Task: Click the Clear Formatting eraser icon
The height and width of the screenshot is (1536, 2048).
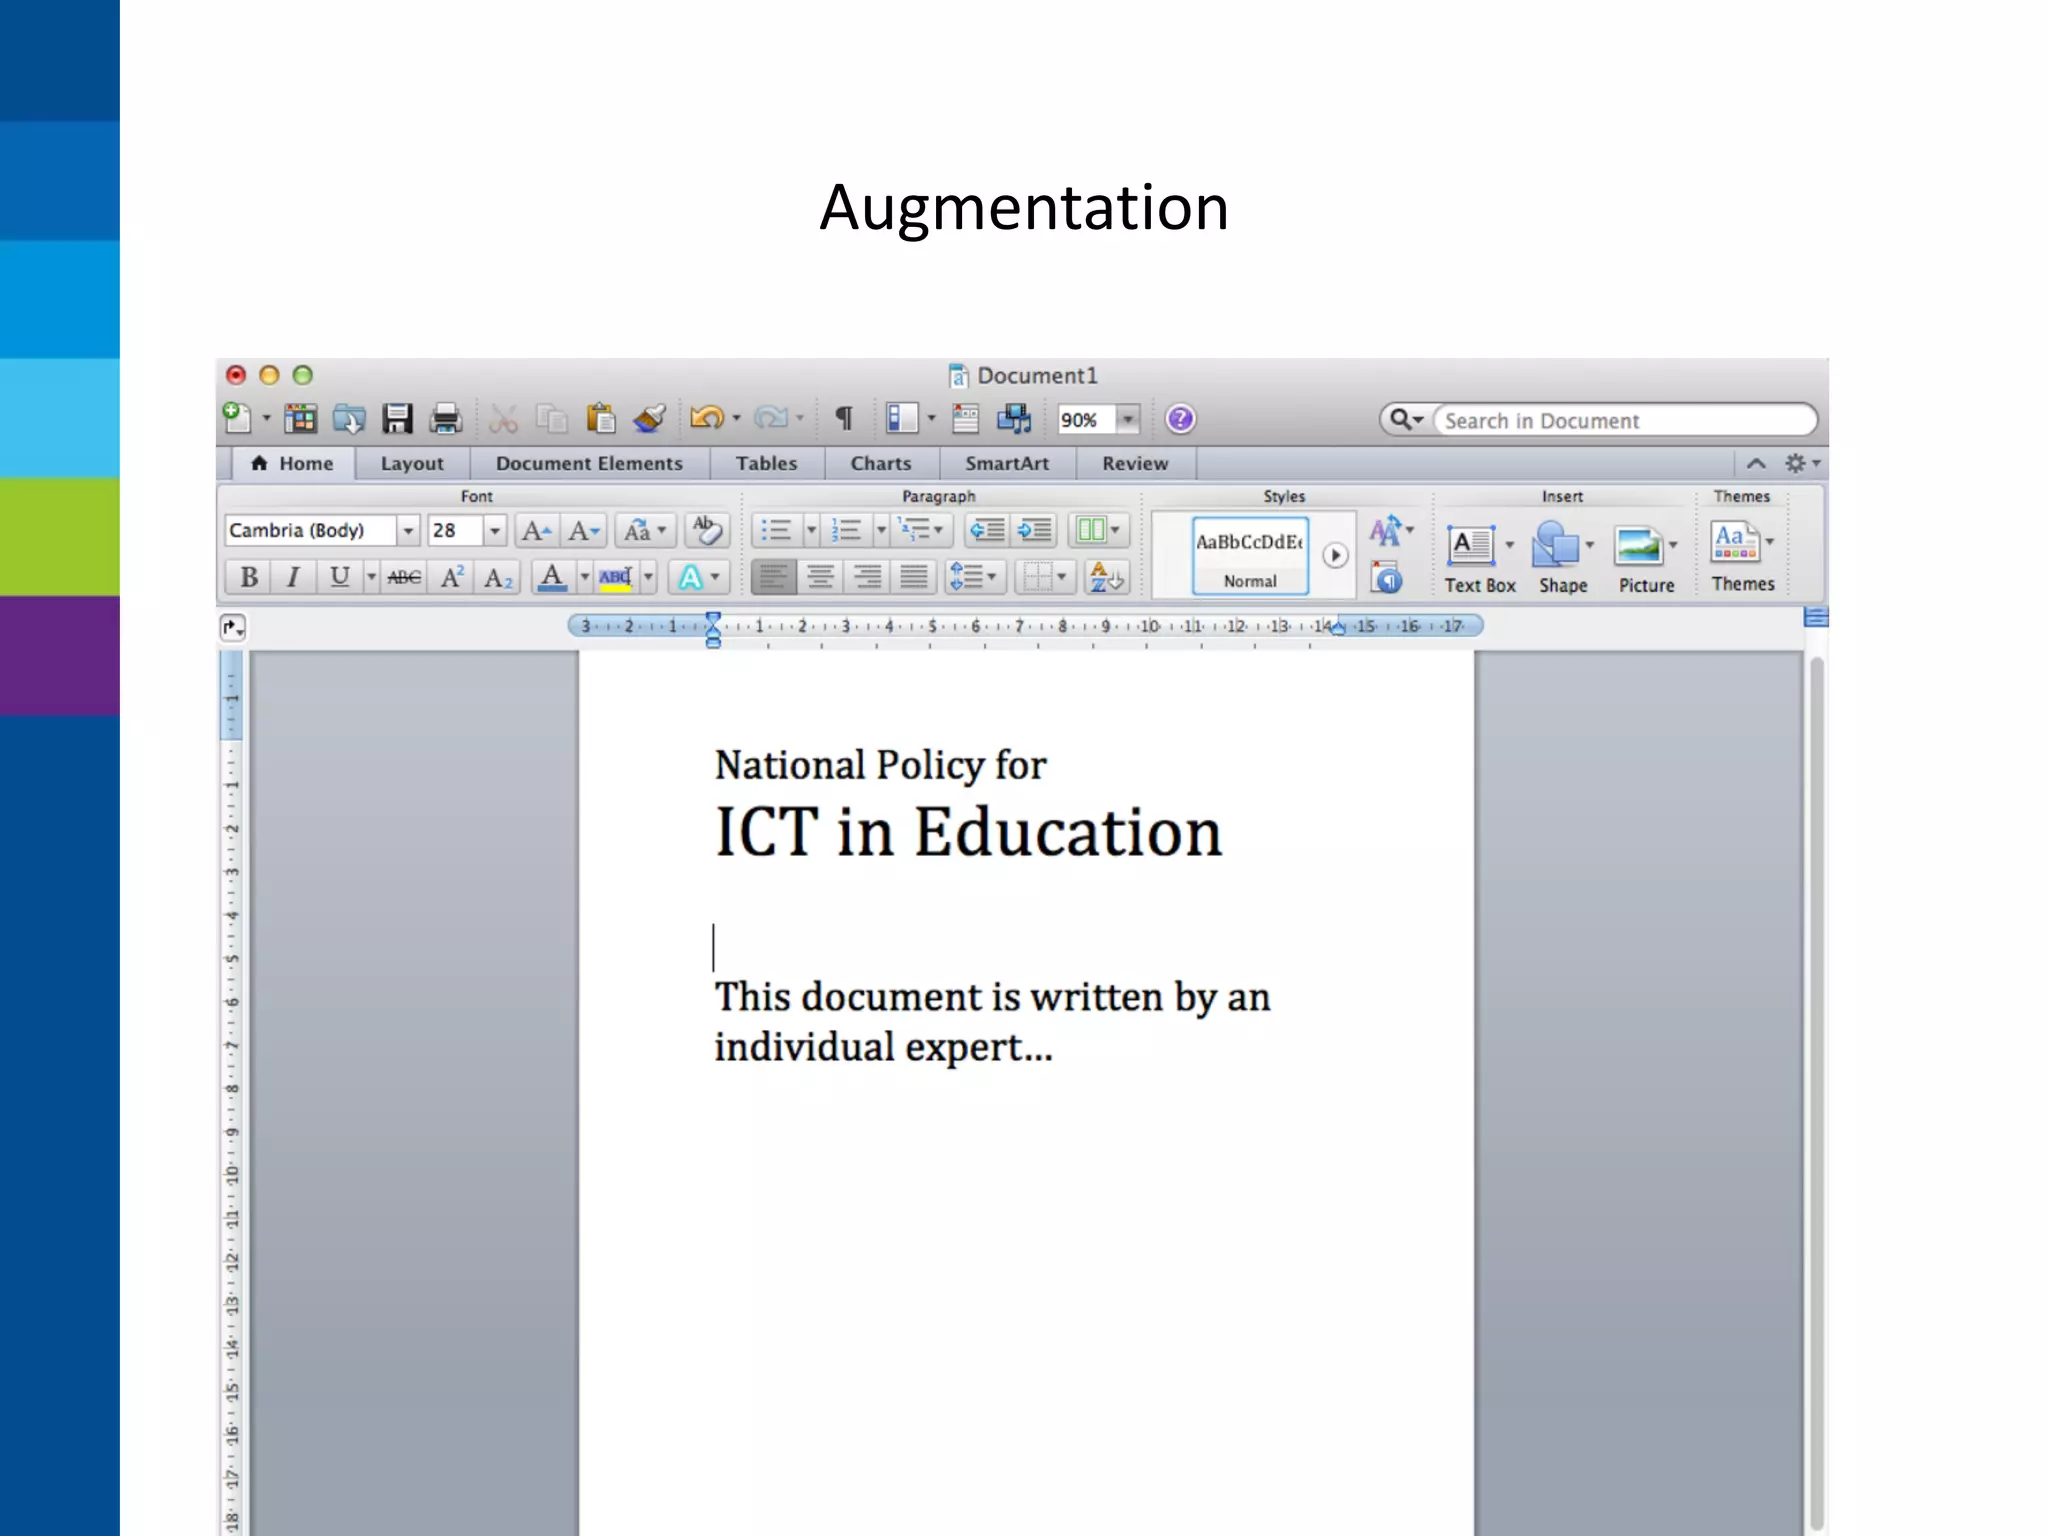Action: point(707,530)
